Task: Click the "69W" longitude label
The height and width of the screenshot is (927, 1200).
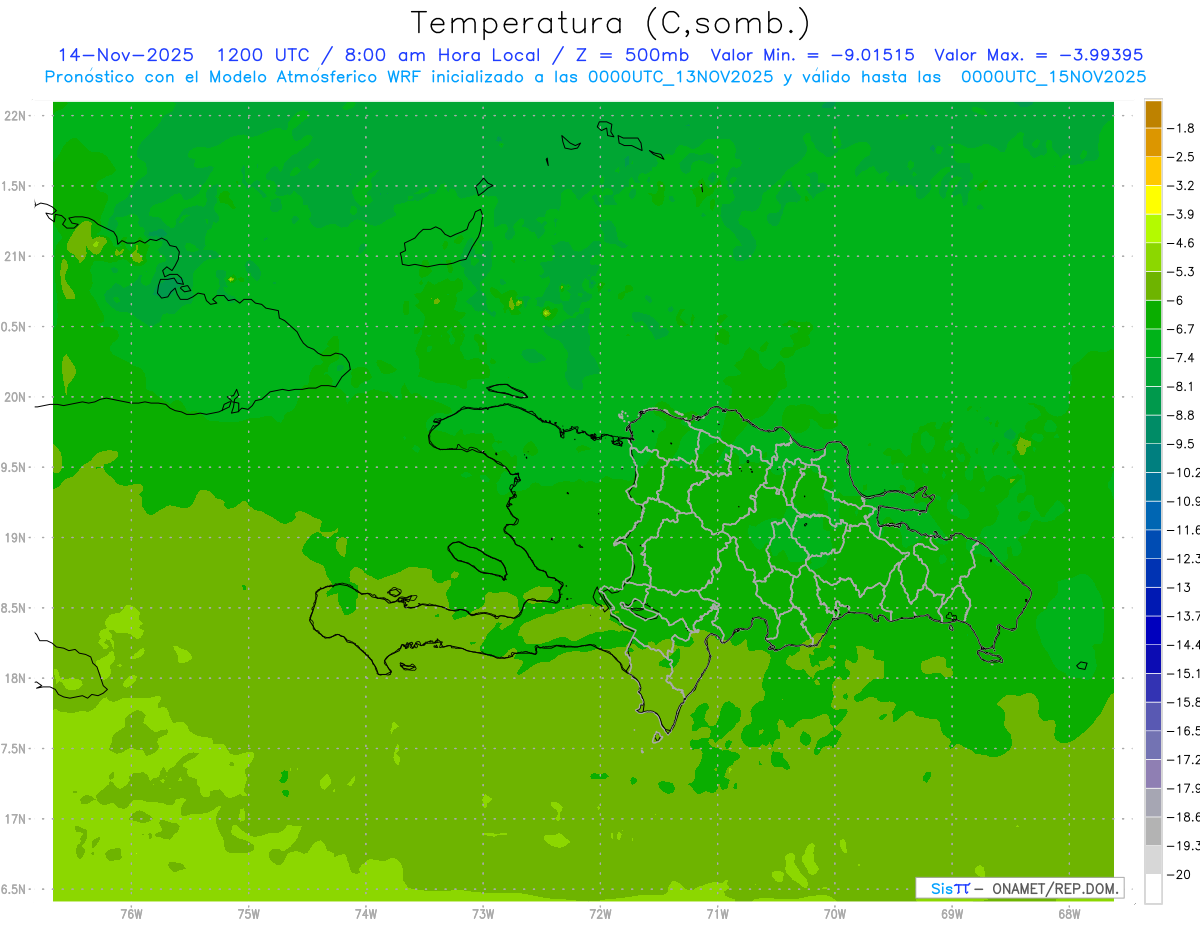Action: click(952, 914)
